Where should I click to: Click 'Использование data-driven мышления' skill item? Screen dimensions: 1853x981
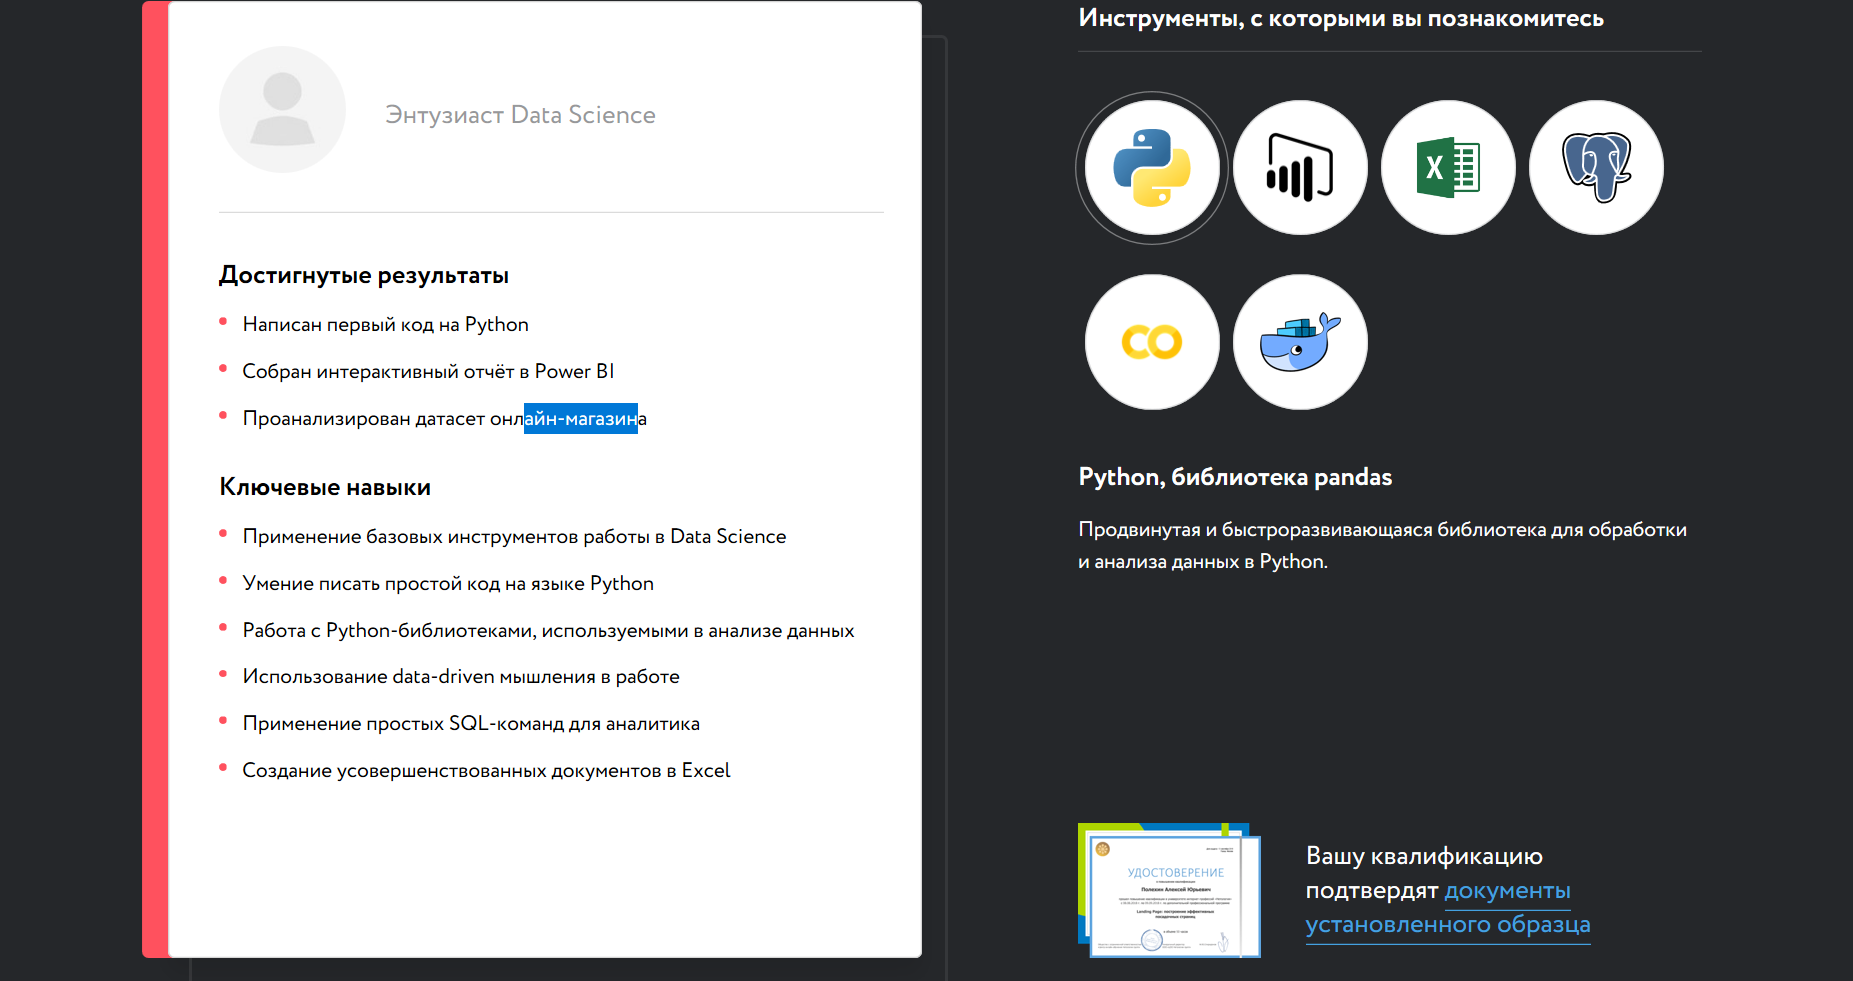[461, 676]
